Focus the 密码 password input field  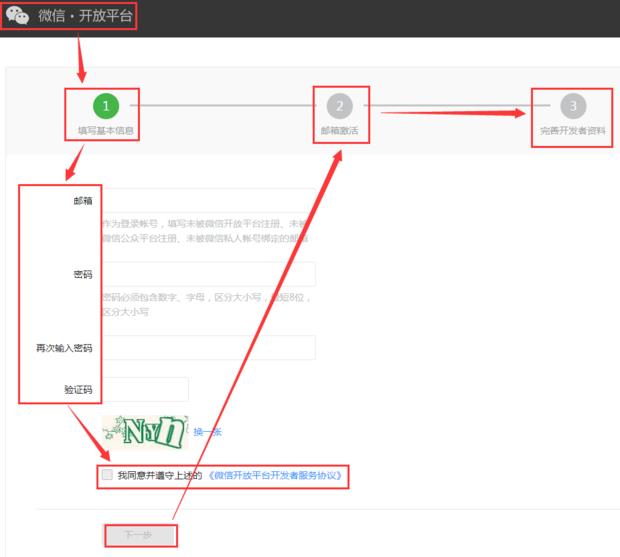pyautogui.click(x=209, y=274)
